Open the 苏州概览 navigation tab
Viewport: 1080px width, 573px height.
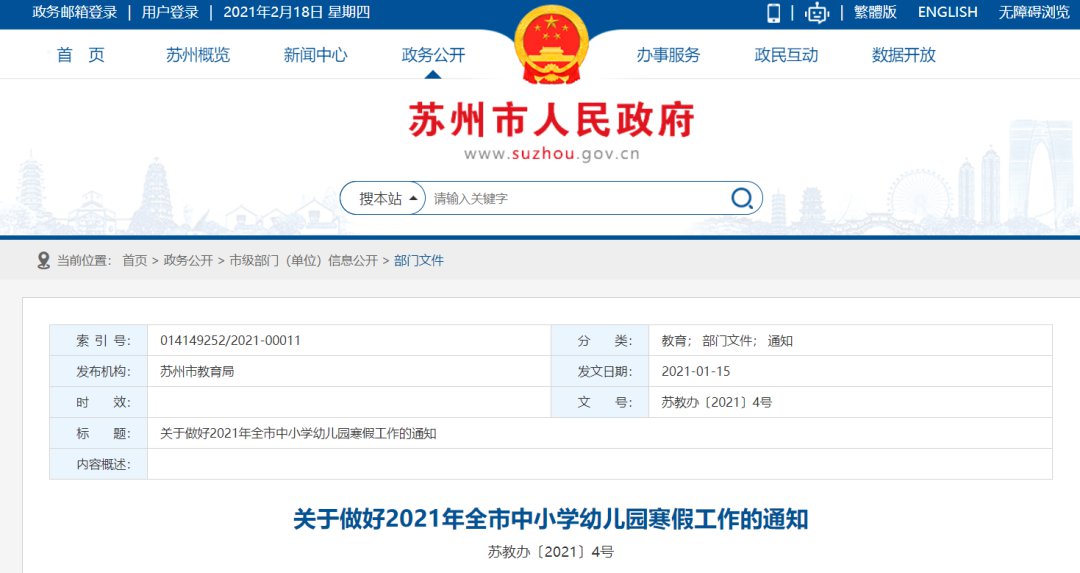198,55
